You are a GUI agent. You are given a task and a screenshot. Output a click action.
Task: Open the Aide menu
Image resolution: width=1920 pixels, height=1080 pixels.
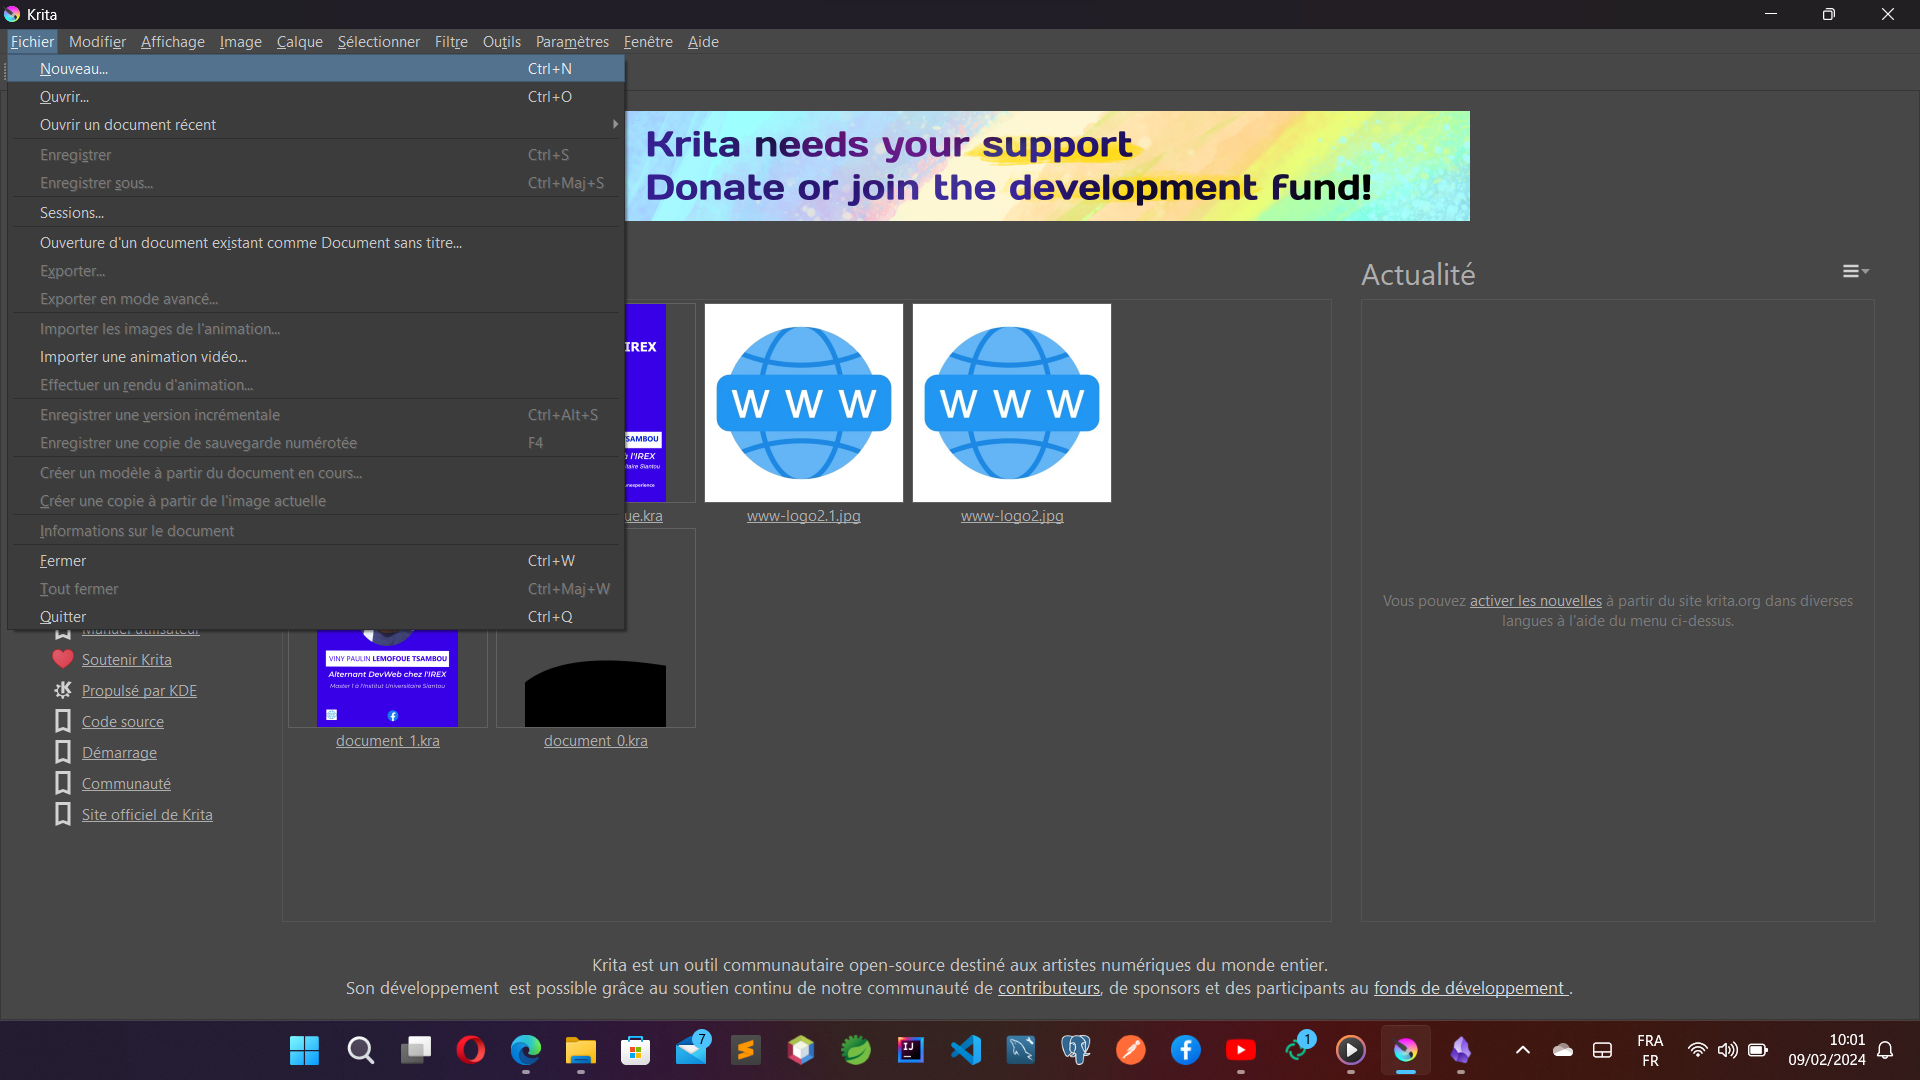[x=703, y=42]
